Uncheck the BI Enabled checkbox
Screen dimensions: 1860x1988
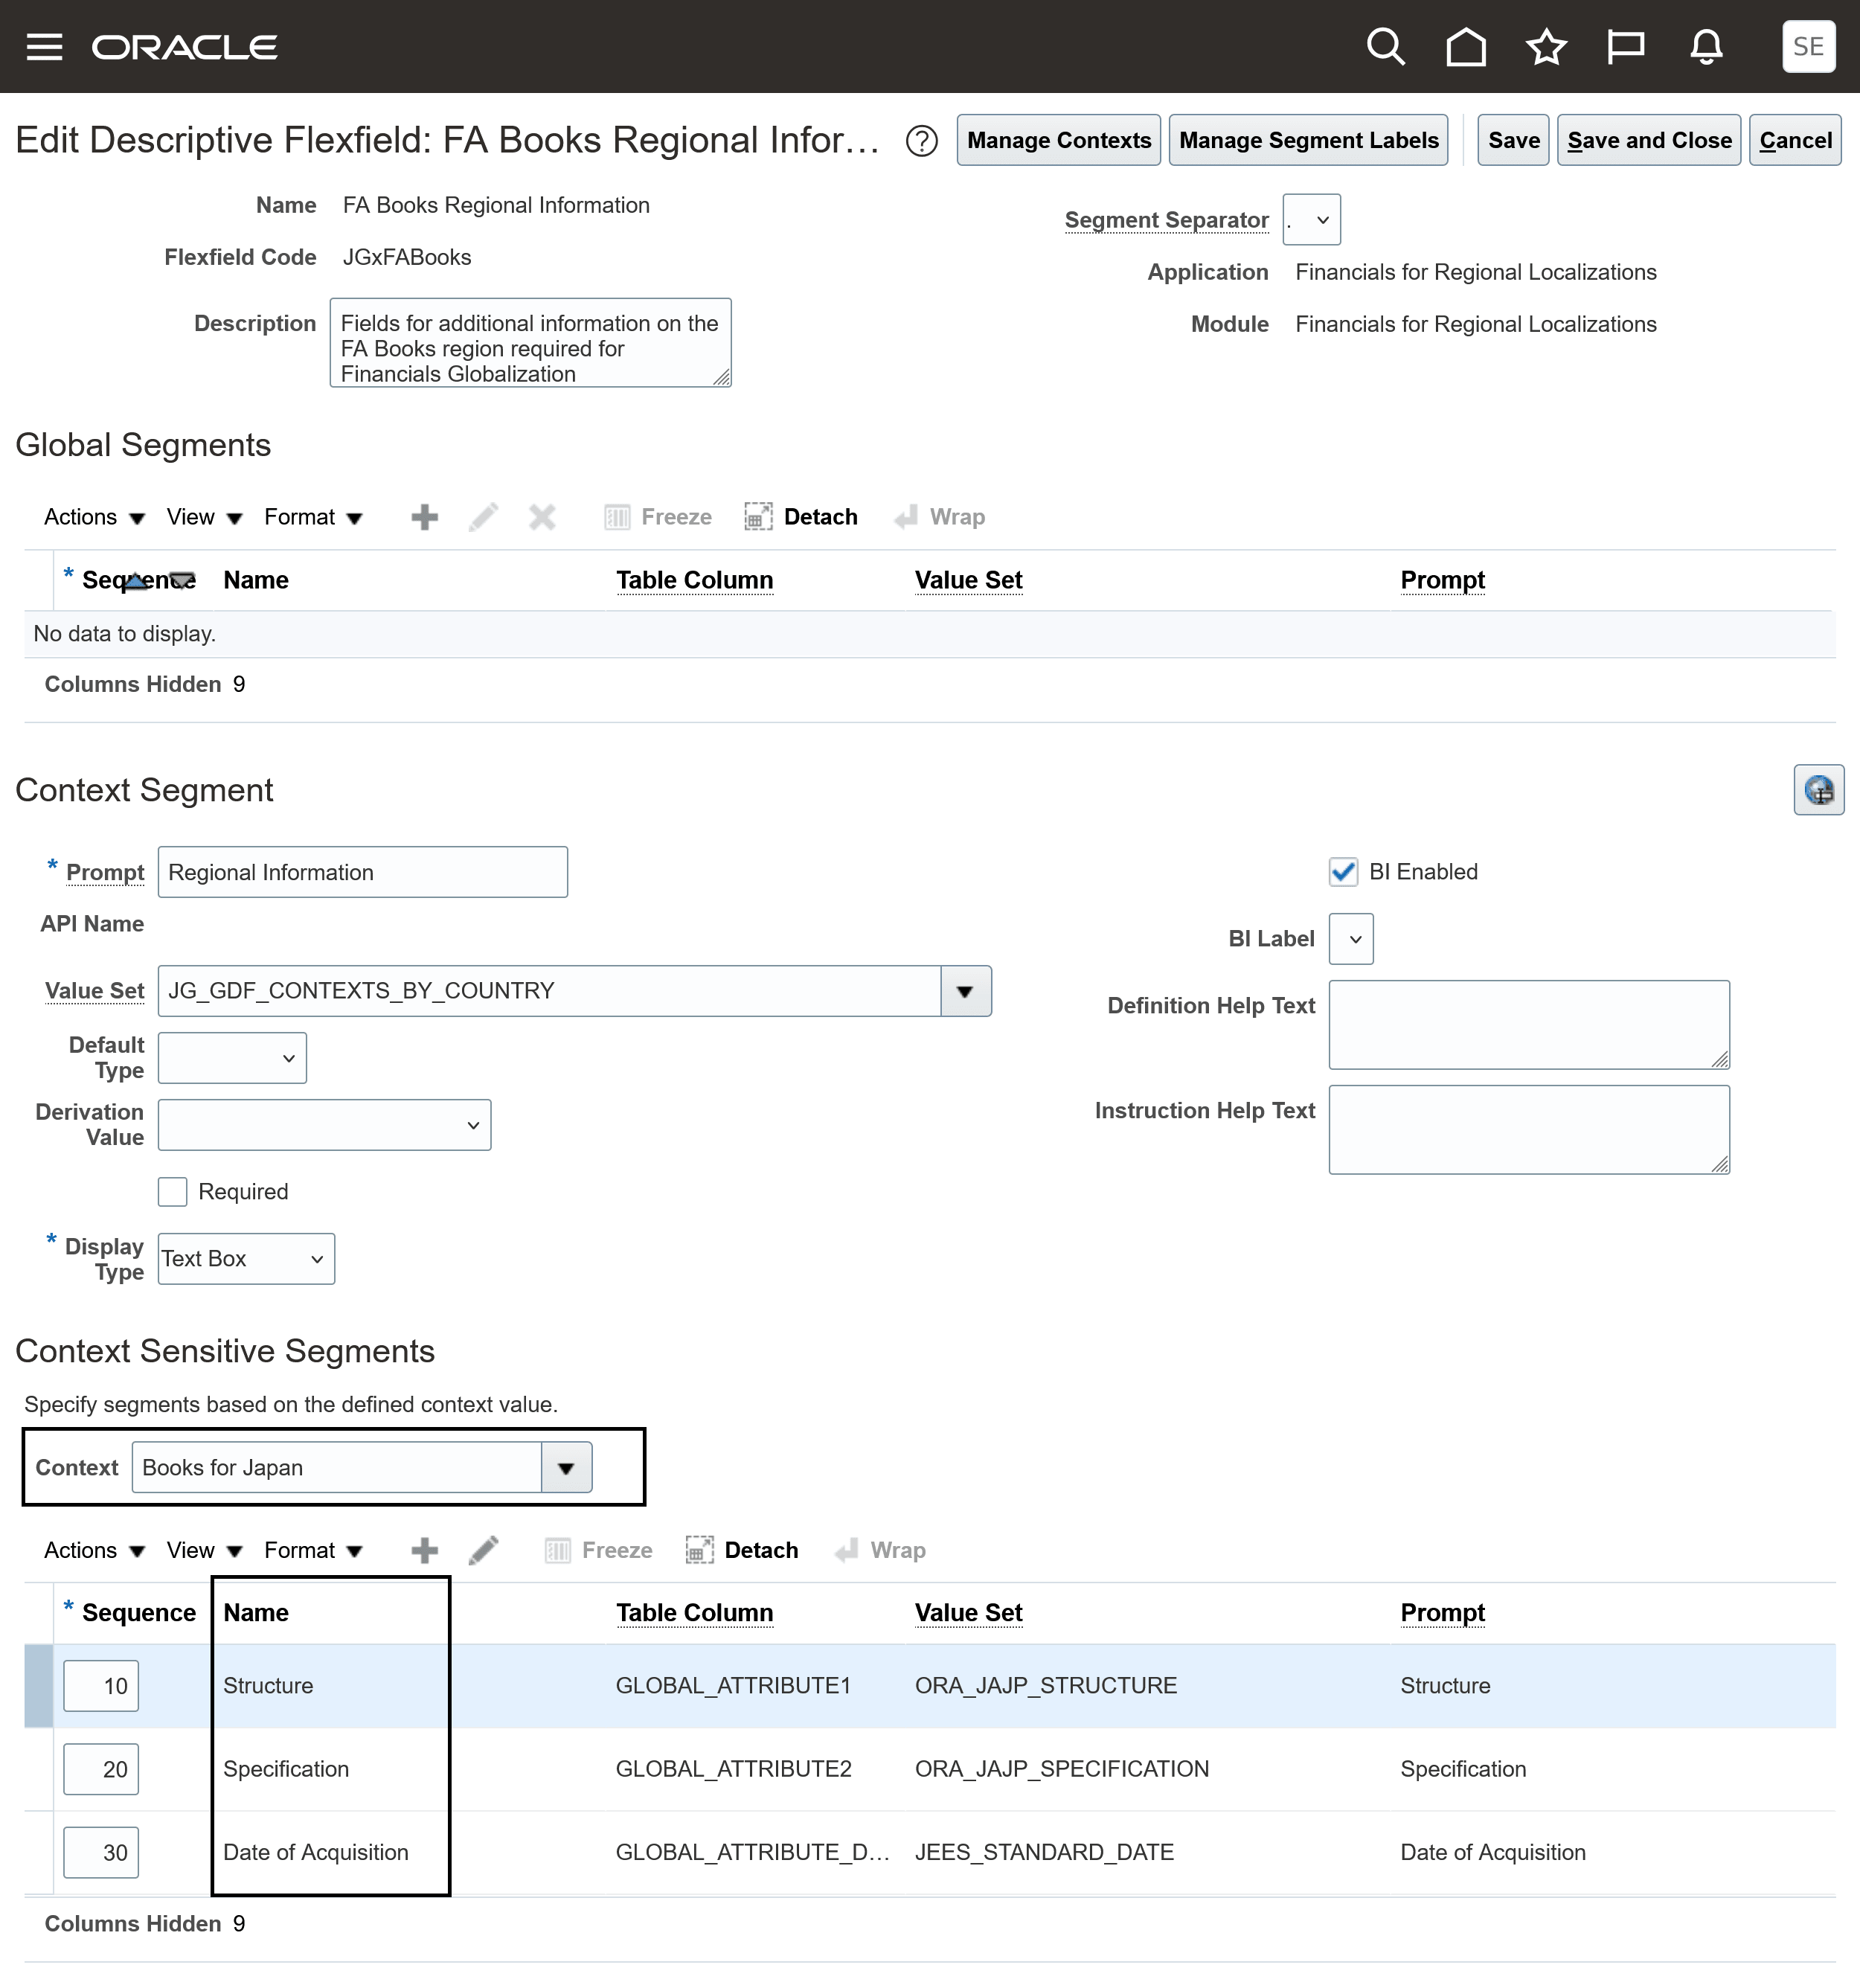click(x=1343, y=872)
